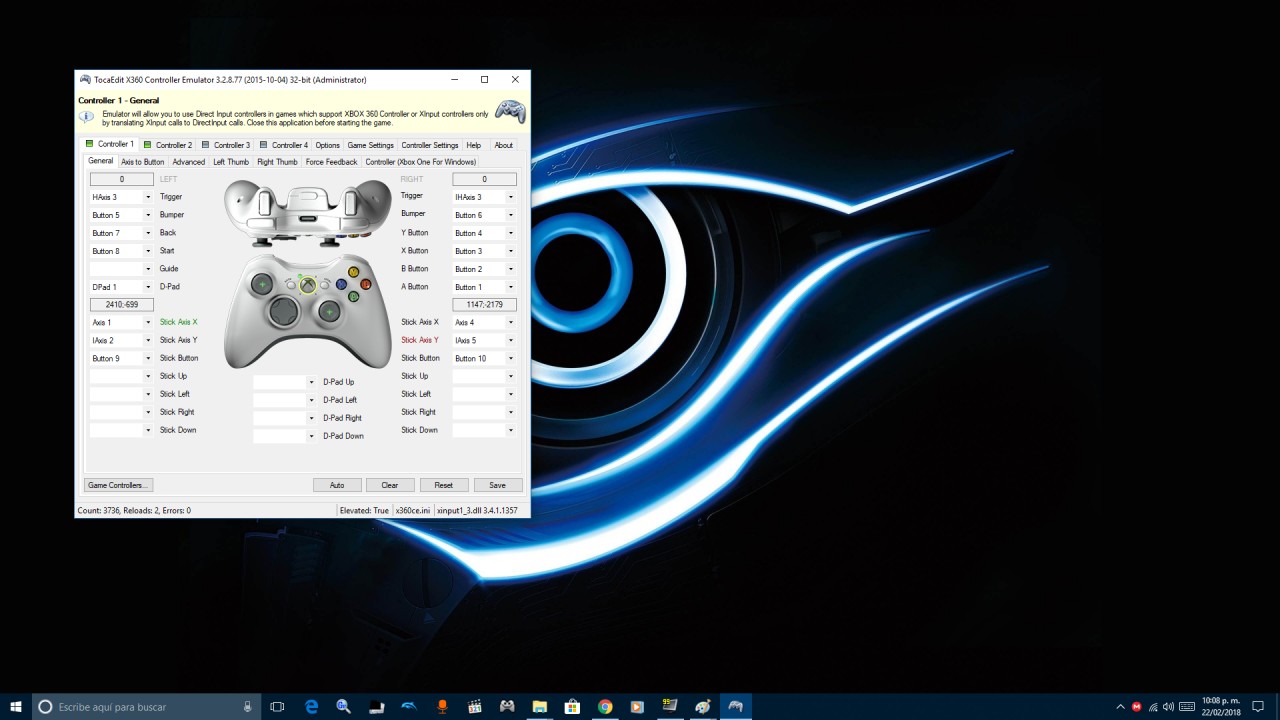
Task: Click the B button on the controller image
Action: pyautogui.click(x=365, y=284)
